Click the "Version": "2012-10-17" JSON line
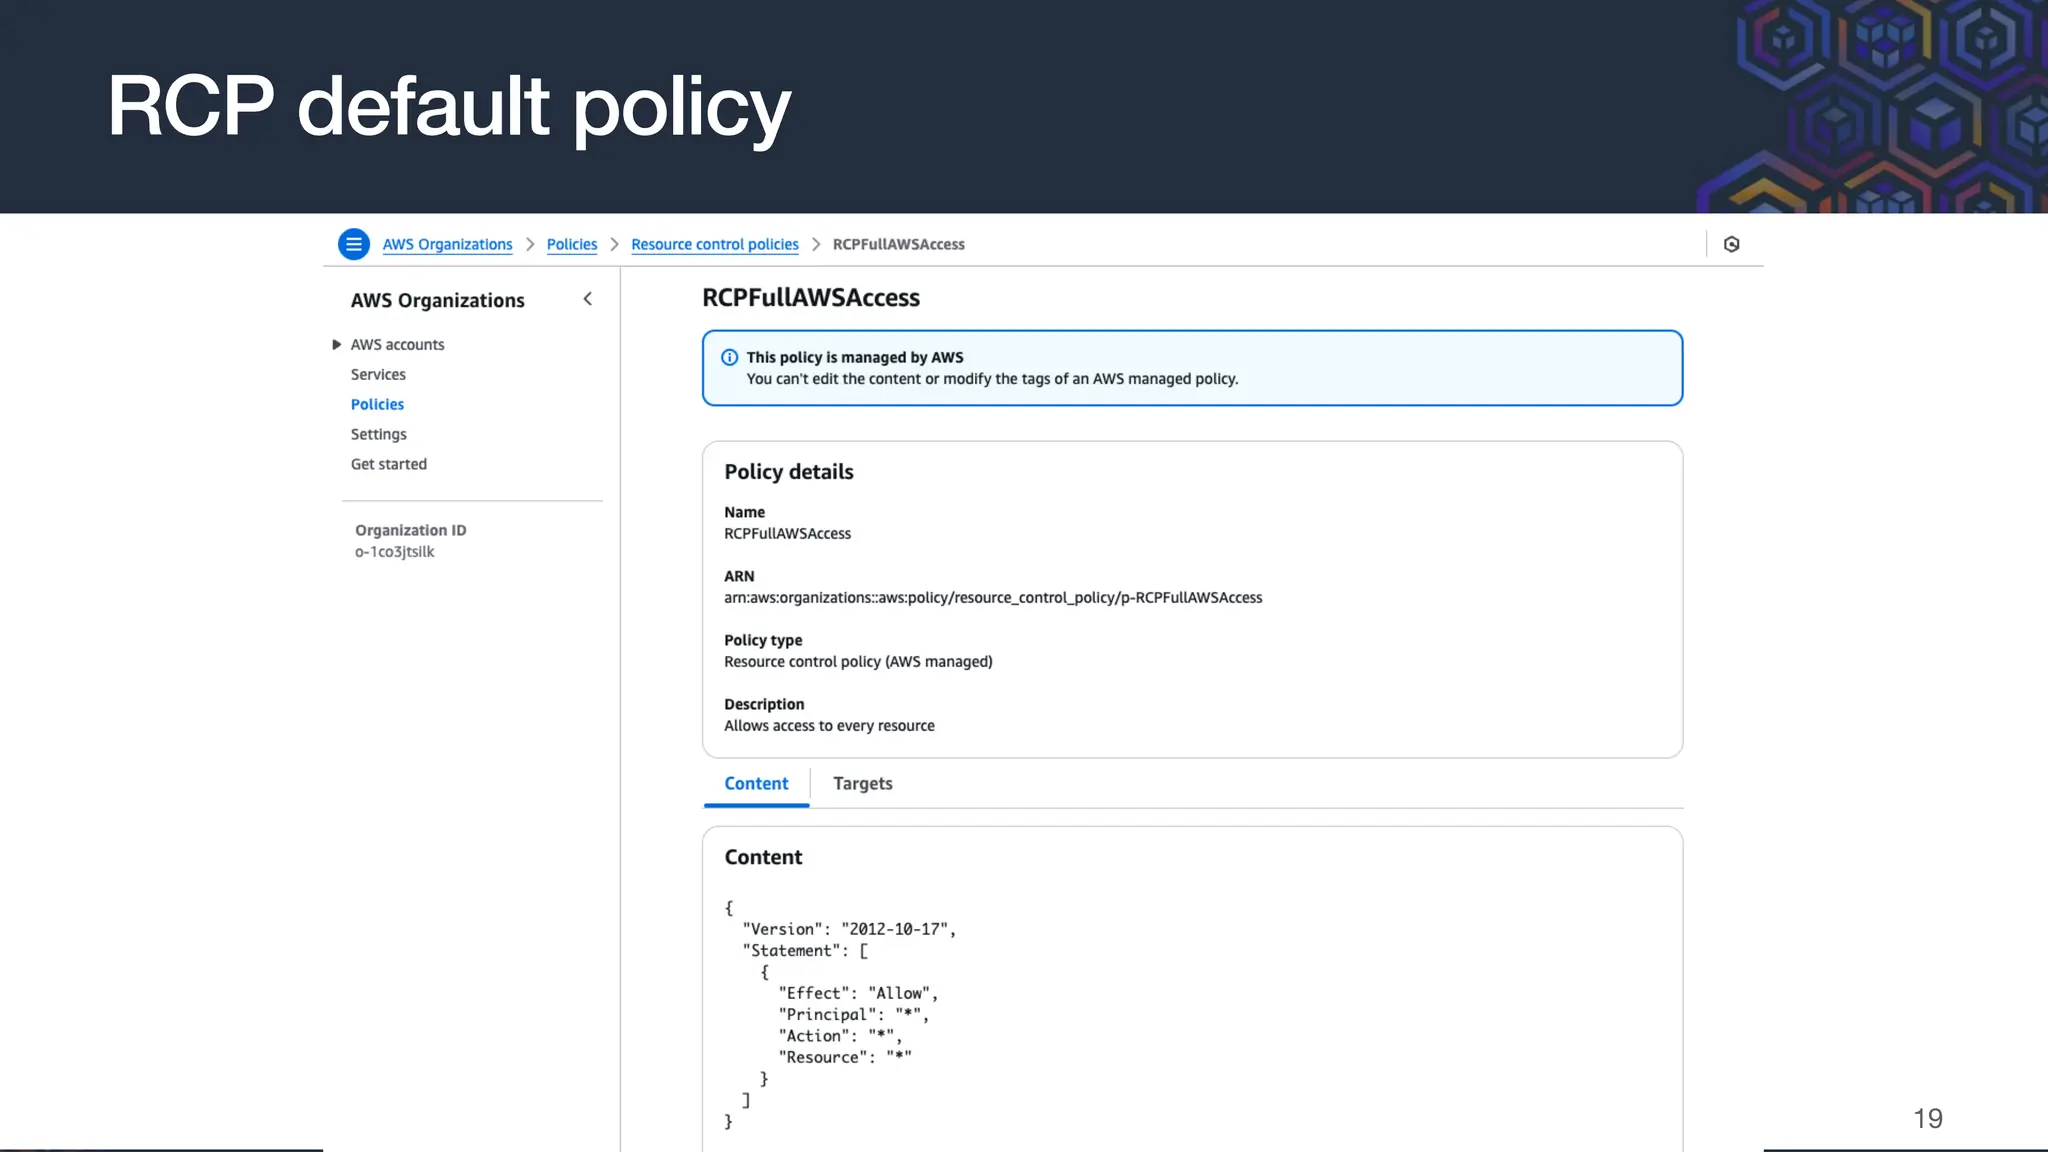Screen dimensions: 2048x1152 coord(849,929)
